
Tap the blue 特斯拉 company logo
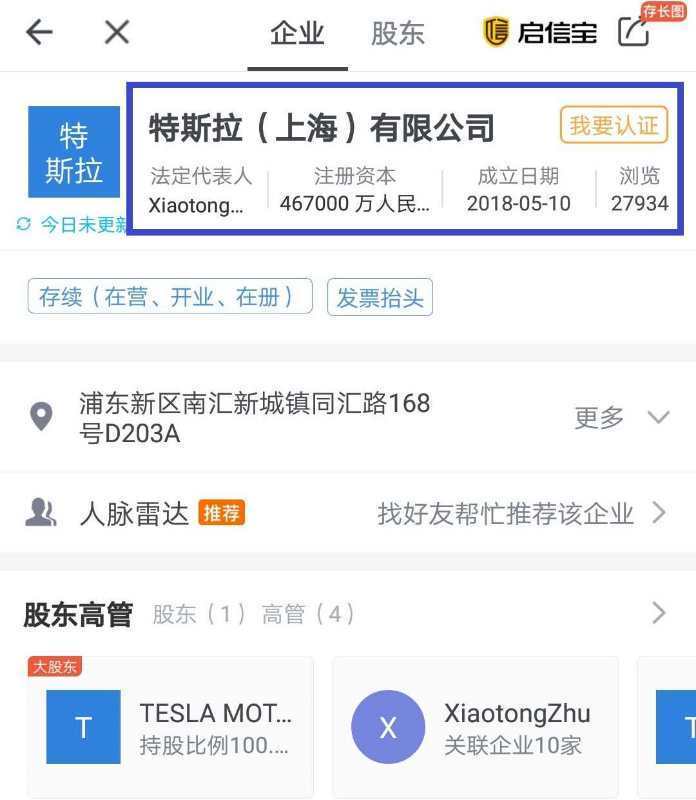coord(74,152)
